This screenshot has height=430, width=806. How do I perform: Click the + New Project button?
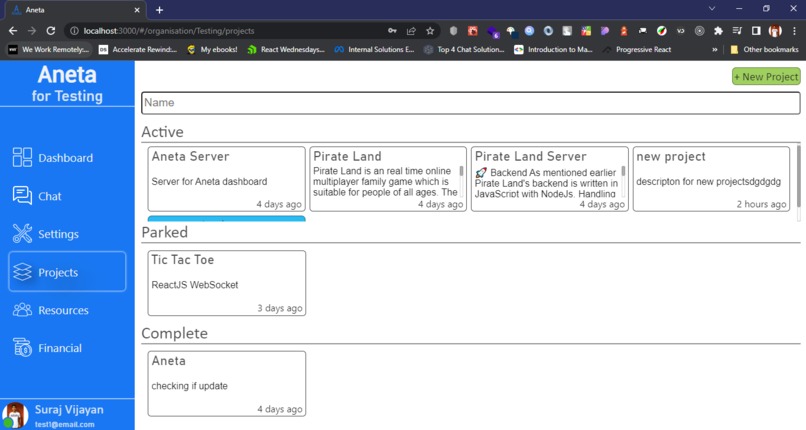pyautogui.click(x=766, y=77)
